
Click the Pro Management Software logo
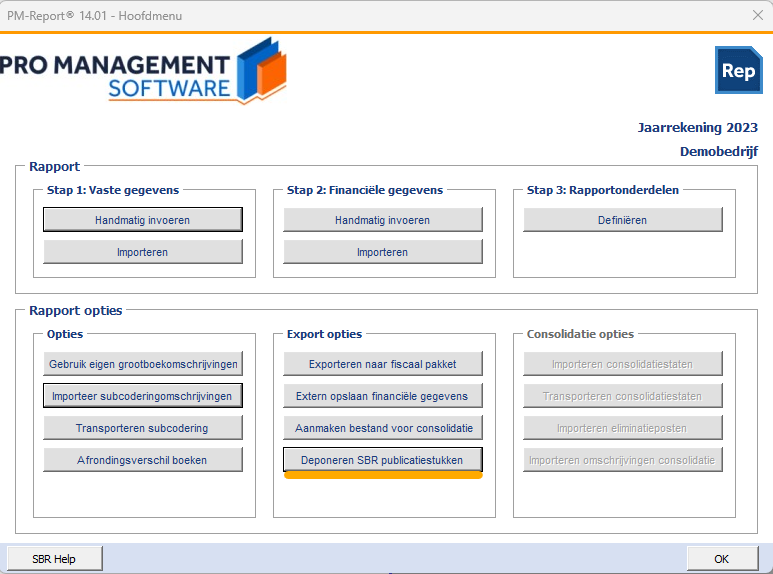coord(143,70)
